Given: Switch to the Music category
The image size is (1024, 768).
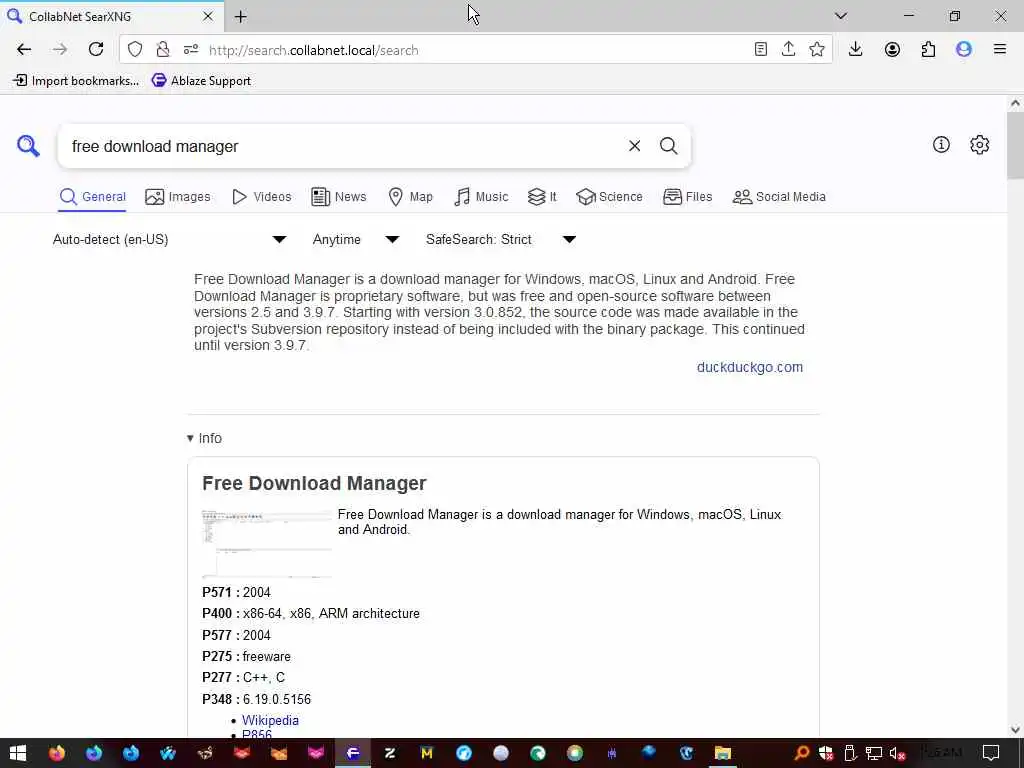Looking at the screenshot, I should [x=481, y=197].
